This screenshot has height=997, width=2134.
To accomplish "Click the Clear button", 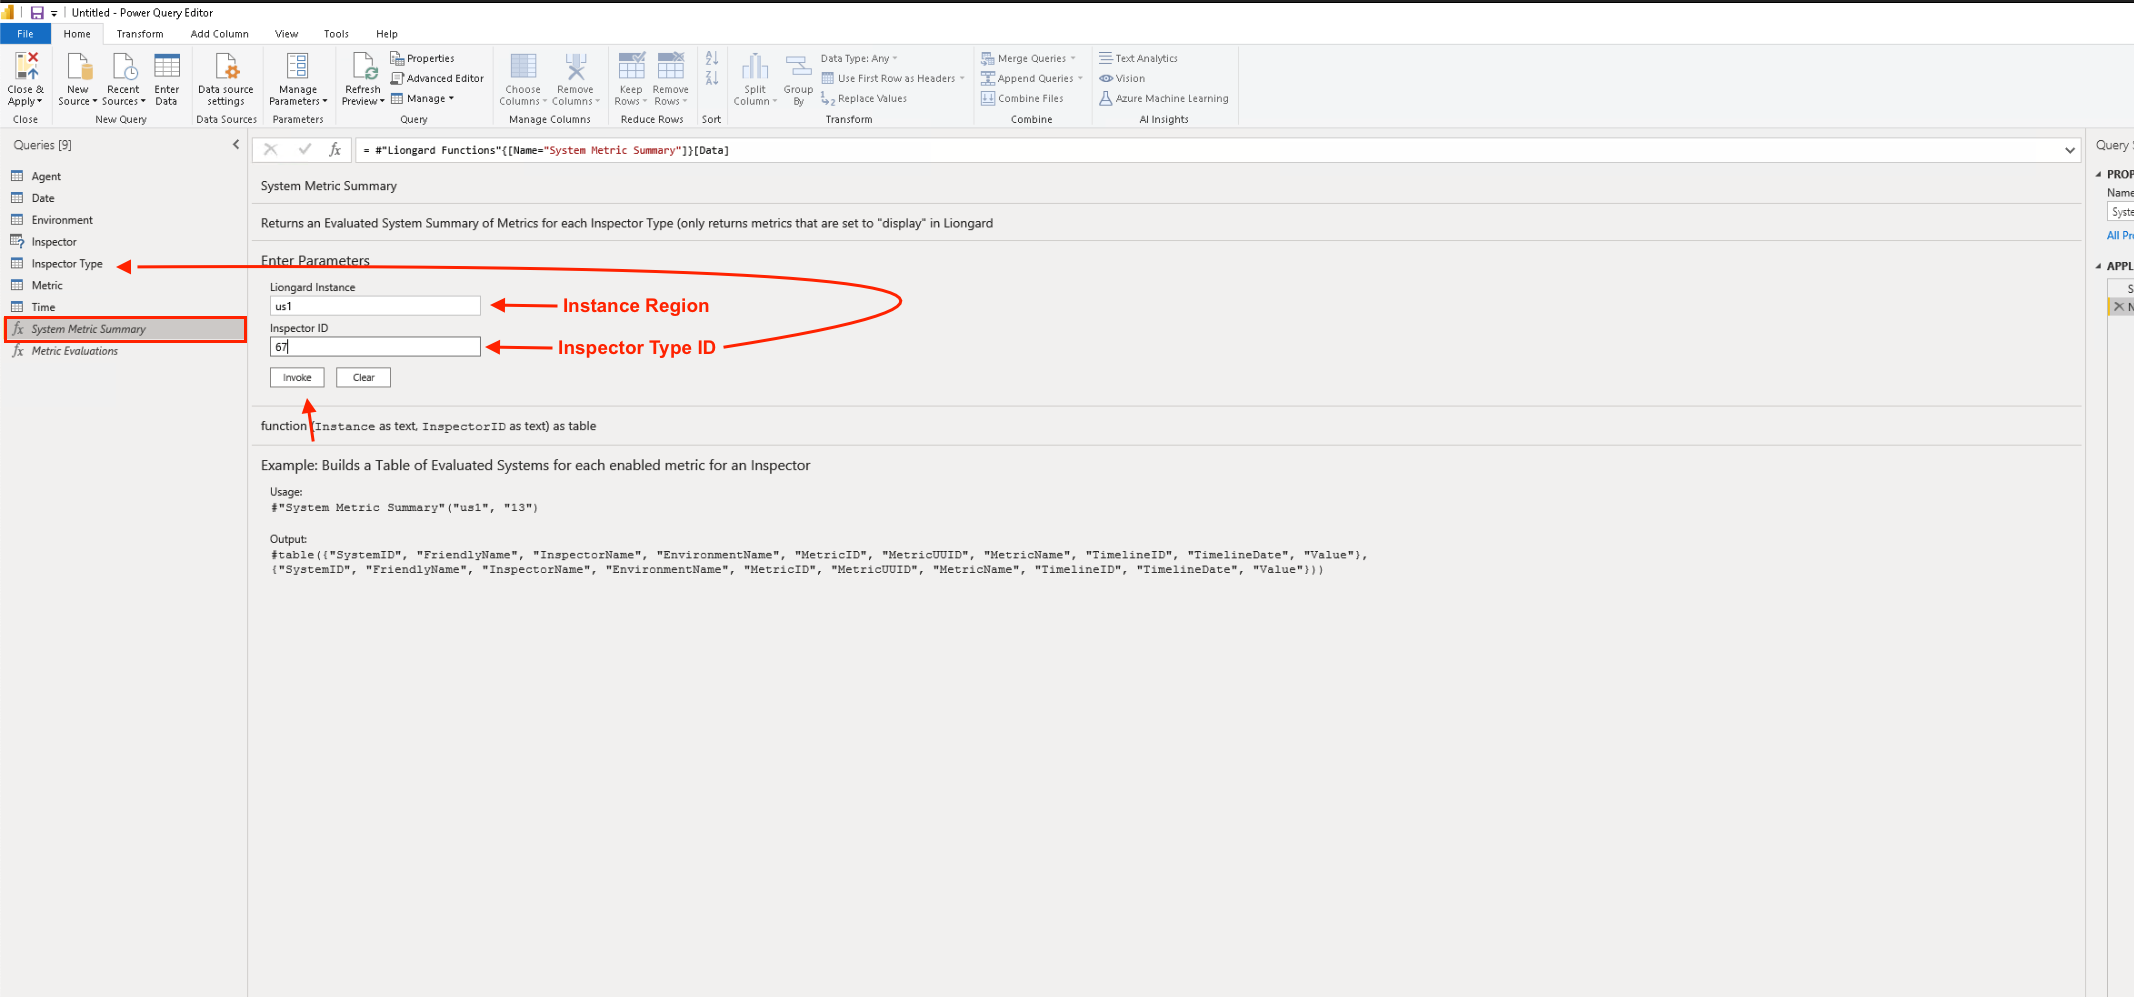I will pyautogui.click(x=364, y=377).
